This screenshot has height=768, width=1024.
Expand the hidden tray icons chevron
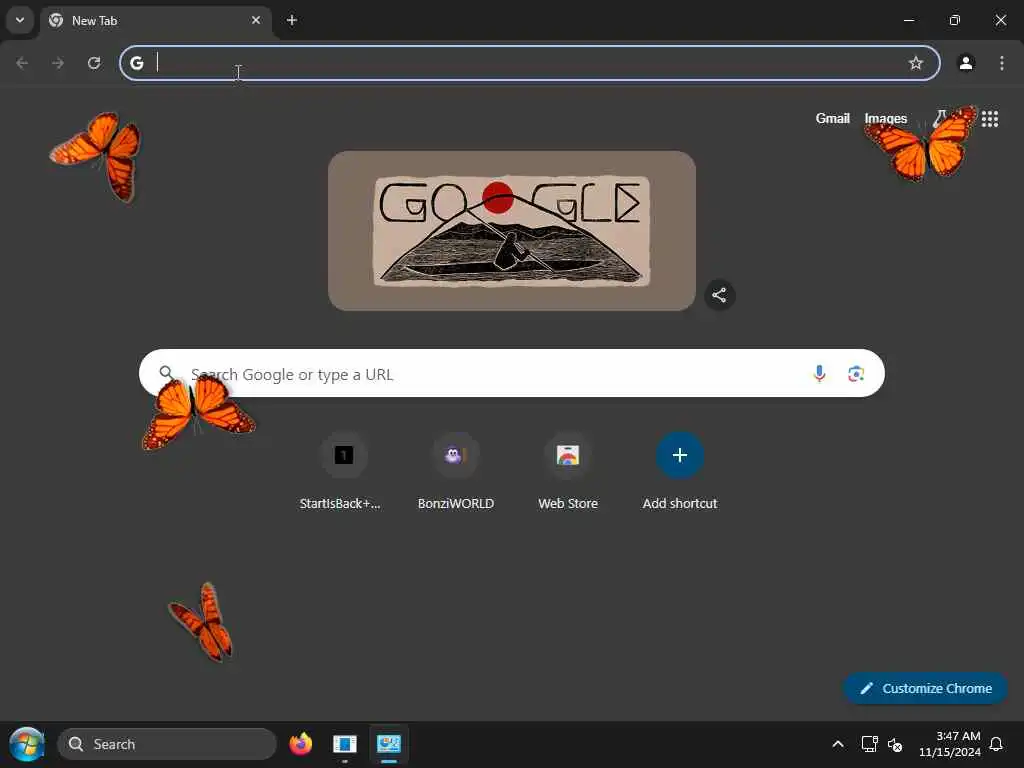pos(838,744)
